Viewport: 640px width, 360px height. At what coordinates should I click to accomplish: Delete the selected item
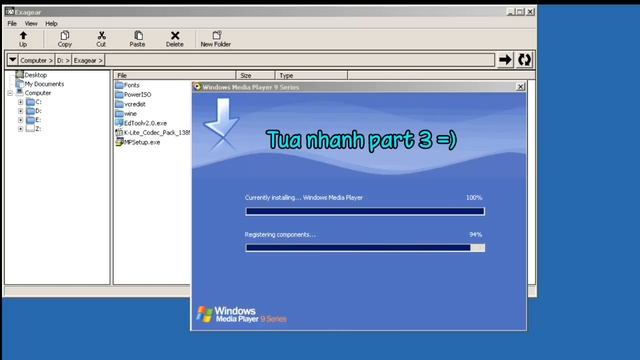[175, 39]
